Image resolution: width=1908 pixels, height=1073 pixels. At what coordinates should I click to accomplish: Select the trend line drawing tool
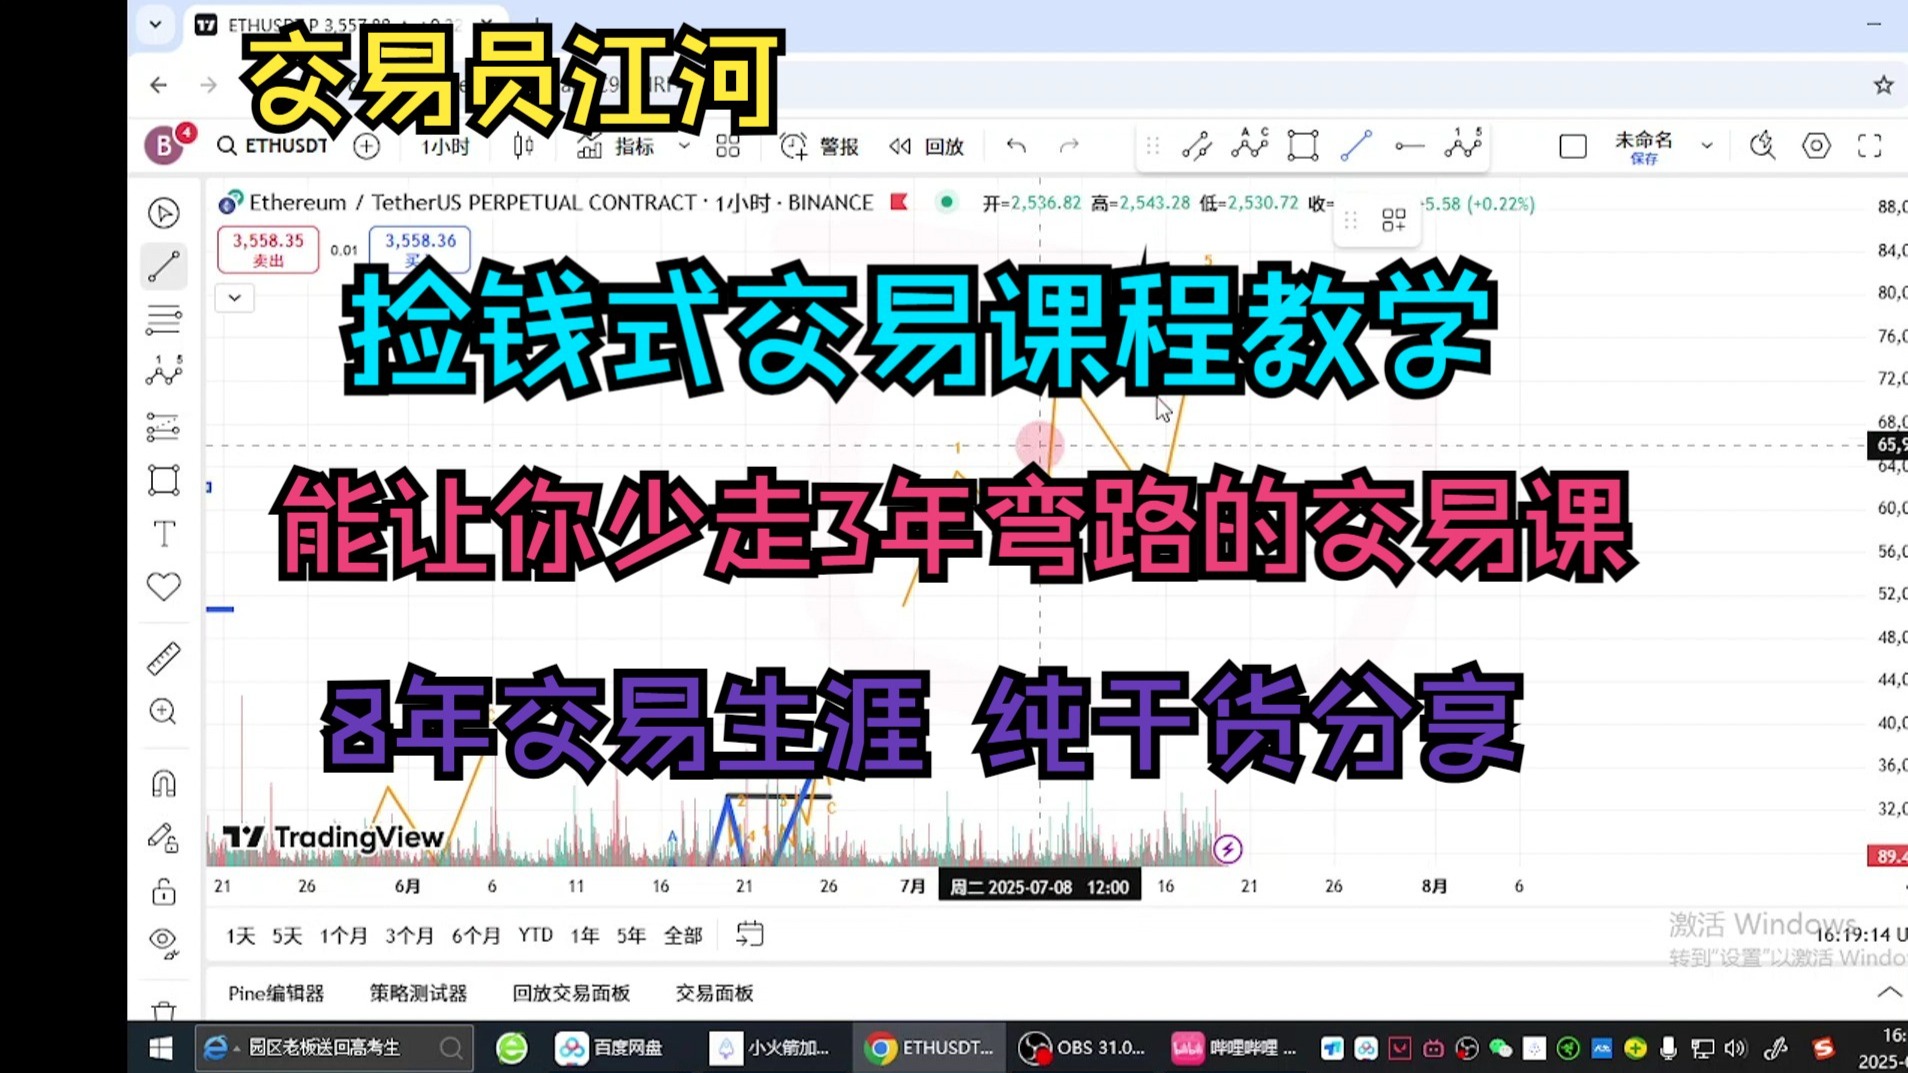click(x=164, y=267)
